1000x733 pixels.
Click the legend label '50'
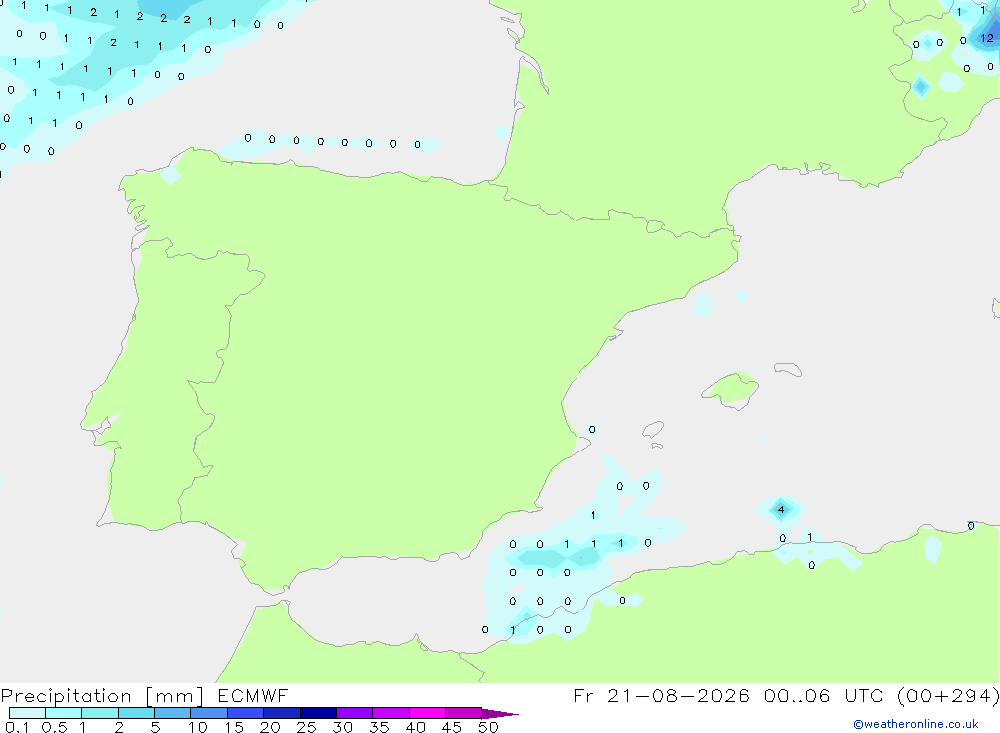pos(489,727)
